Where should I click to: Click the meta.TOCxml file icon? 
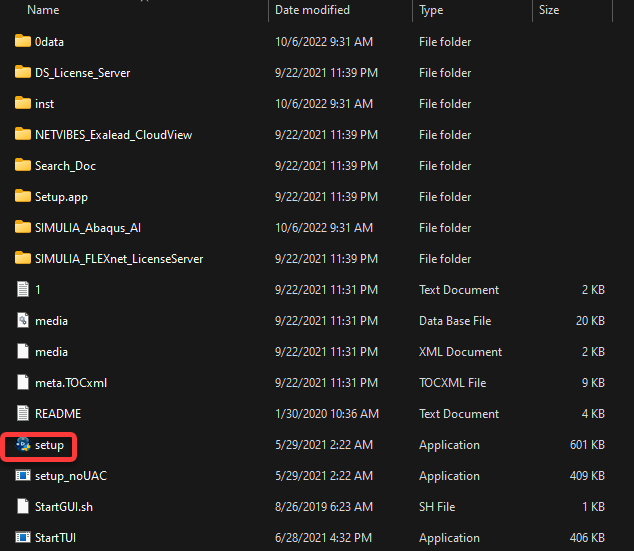[23, 382]
